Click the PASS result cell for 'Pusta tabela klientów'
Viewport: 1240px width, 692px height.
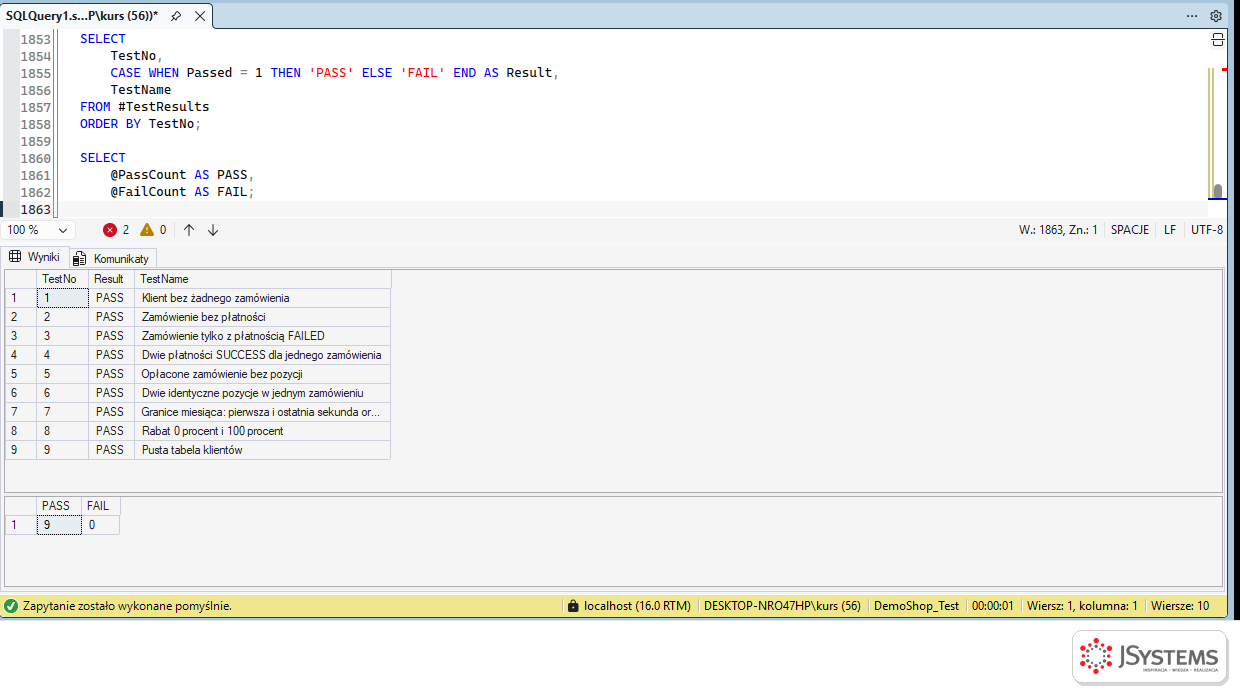coord(111,450)
